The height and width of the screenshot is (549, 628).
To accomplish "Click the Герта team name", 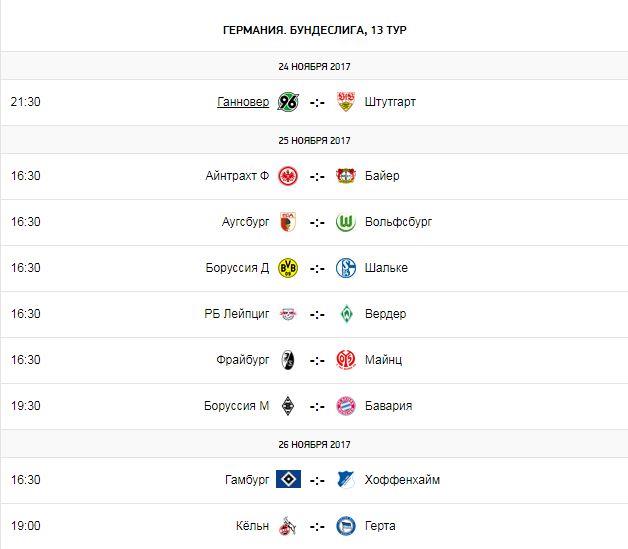I will [381, 526].
